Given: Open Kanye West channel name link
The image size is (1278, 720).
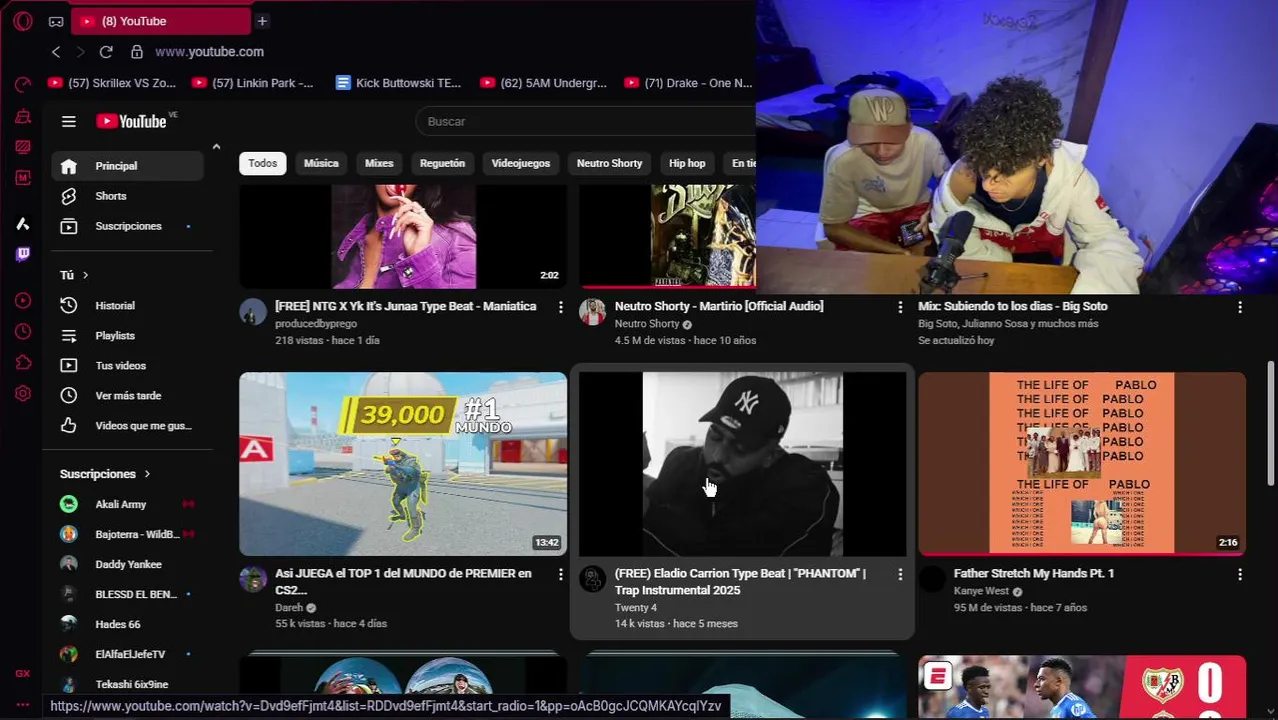Looking at the screenshot, I should pos(982,591).
